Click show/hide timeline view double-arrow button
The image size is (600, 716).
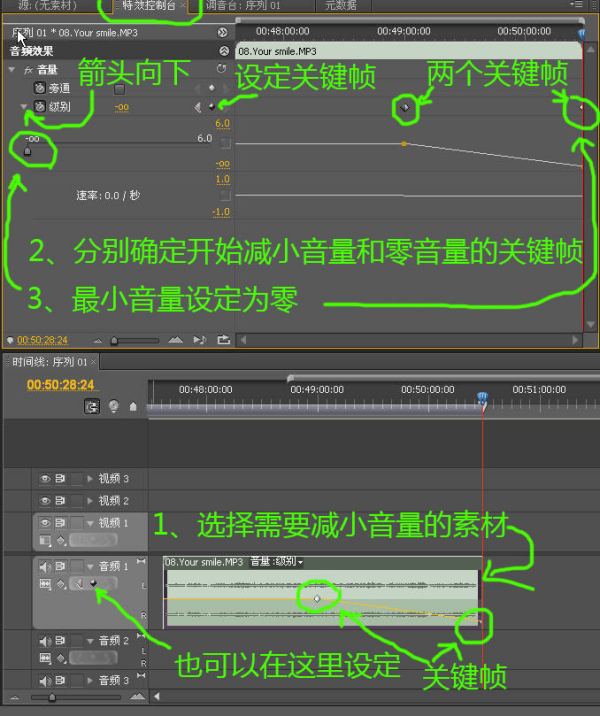pos(222,32)
